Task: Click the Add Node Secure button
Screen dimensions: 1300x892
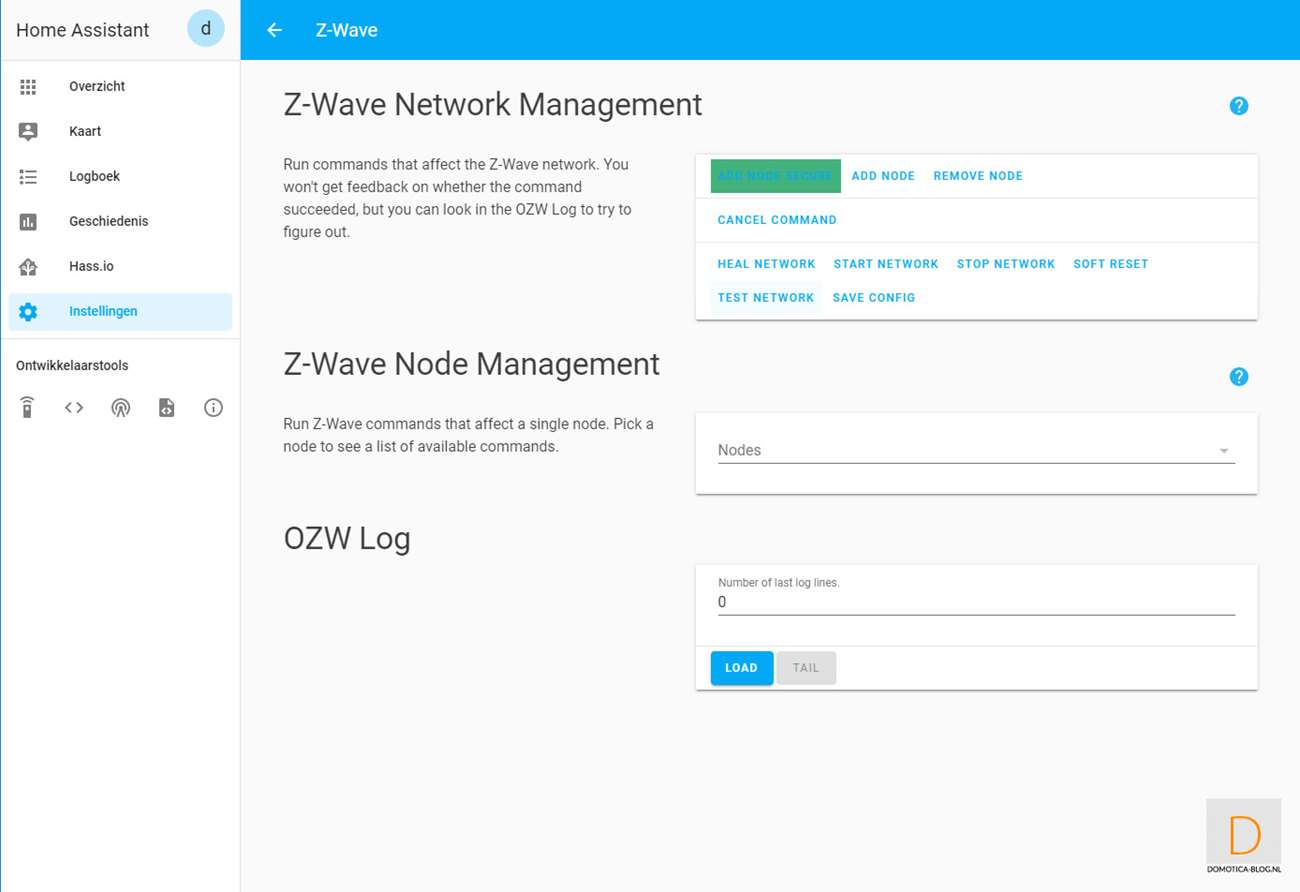Action: click(775, 176)
